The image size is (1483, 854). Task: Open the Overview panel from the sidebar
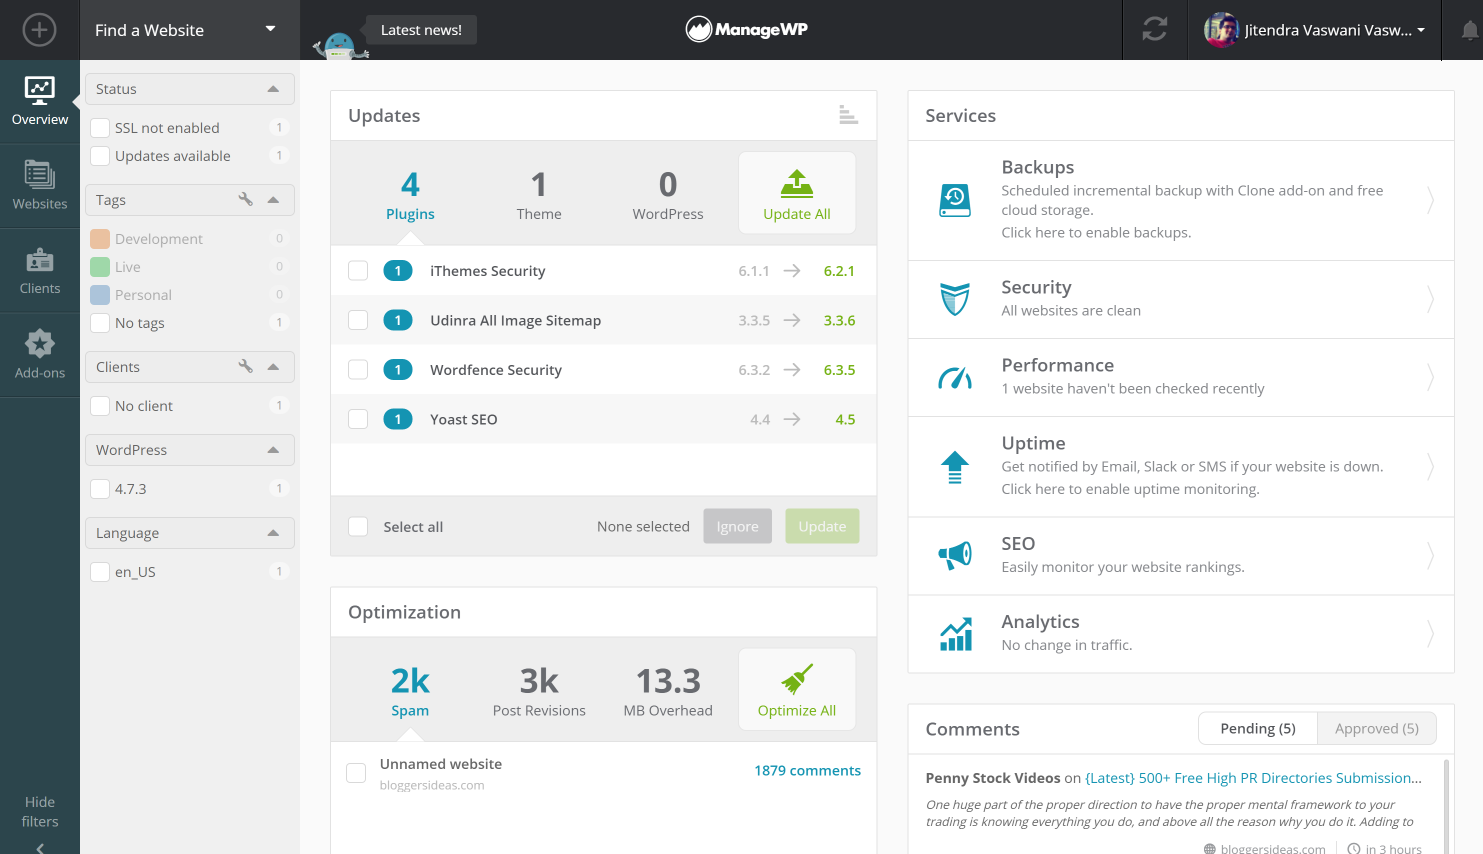tap(40, 100)
